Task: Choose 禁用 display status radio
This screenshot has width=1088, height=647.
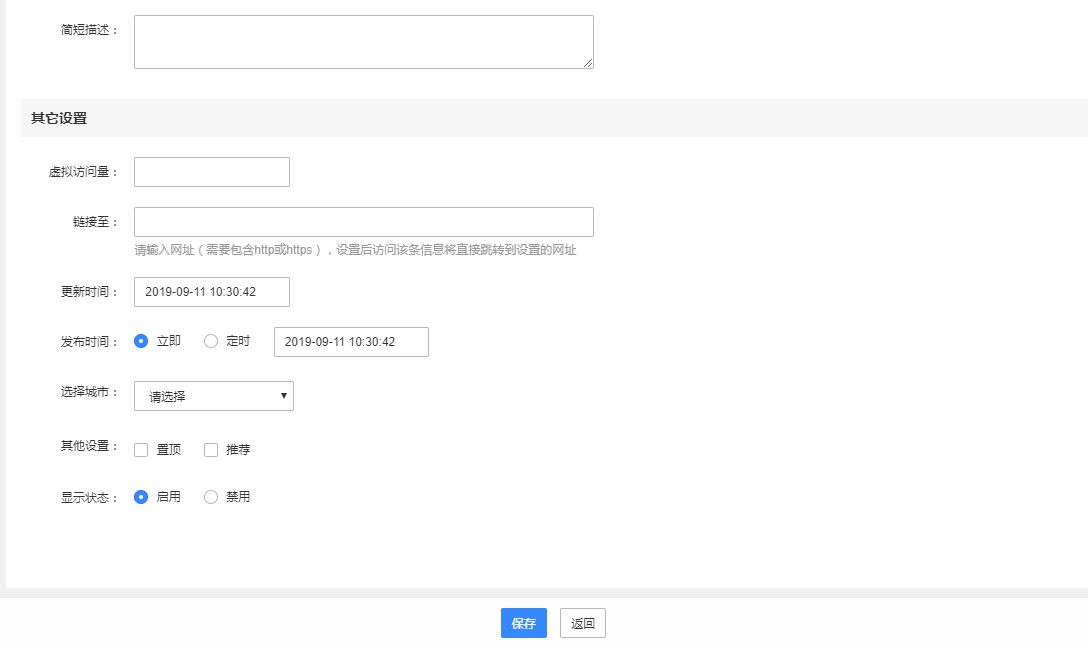Action: coord(211,497)
